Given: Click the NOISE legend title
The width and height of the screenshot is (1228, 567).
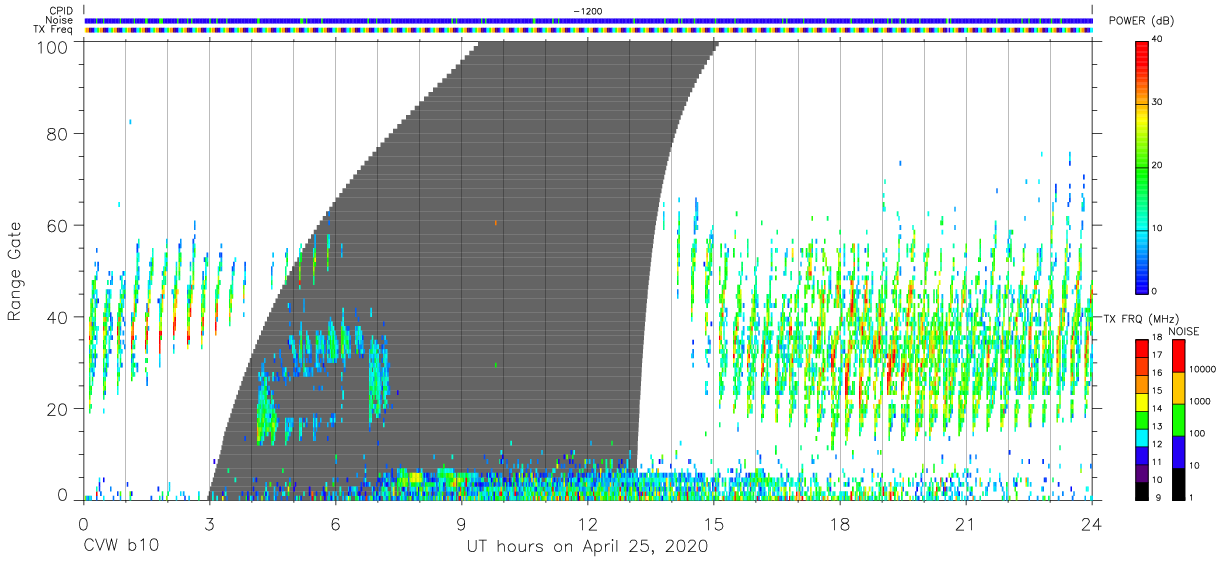Looking at the screenshot, I should (1186, 331).
